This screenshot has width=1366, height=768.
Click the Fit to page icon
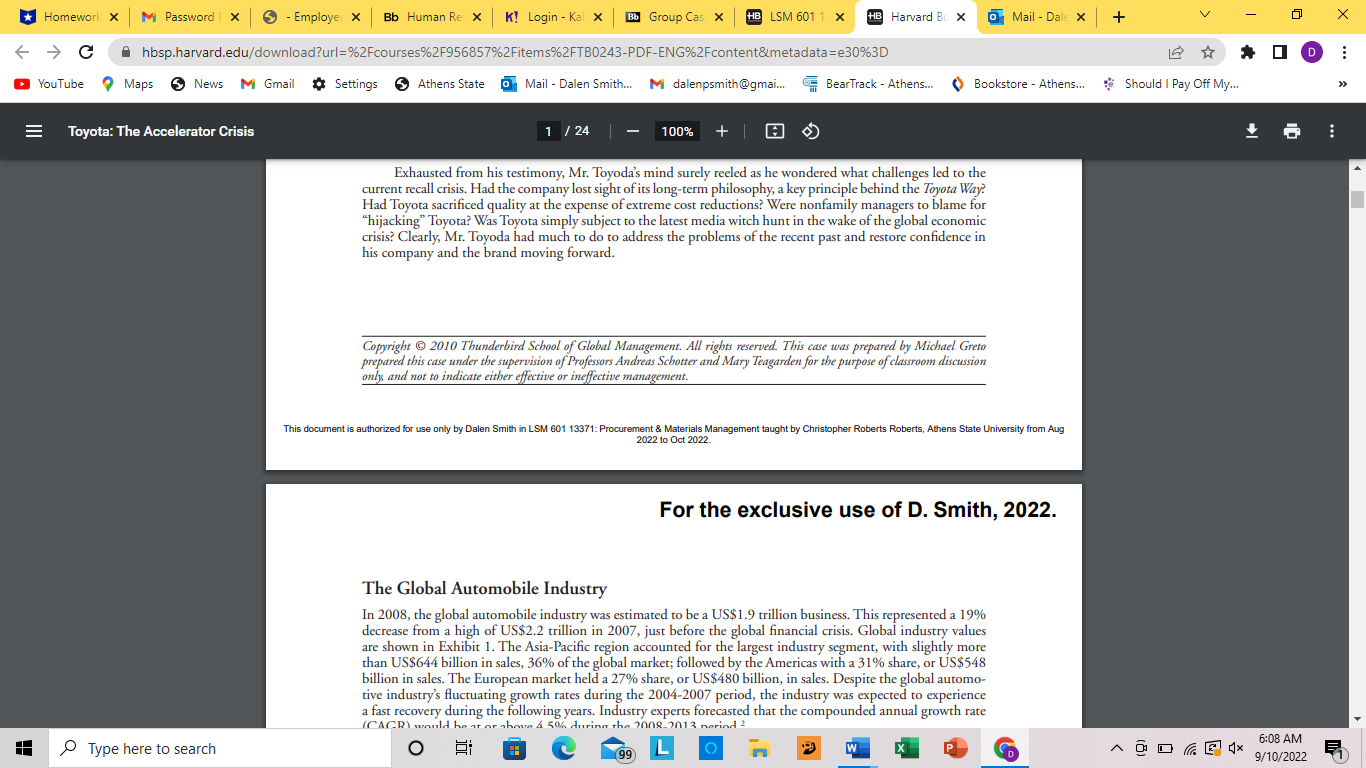coord(774,131)
